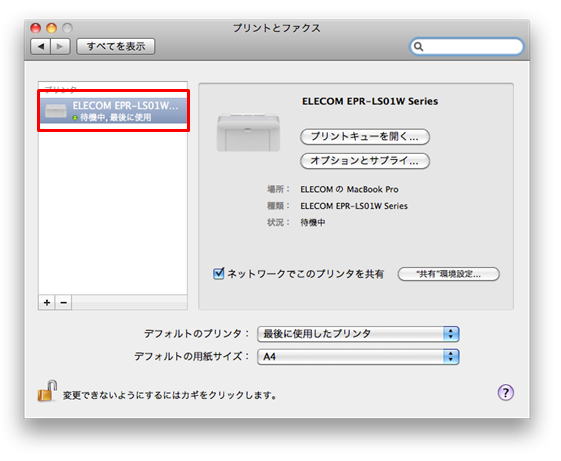Minimize the window with the yellow button
Viewport: 561px width, 461px height.
(52, 28)
